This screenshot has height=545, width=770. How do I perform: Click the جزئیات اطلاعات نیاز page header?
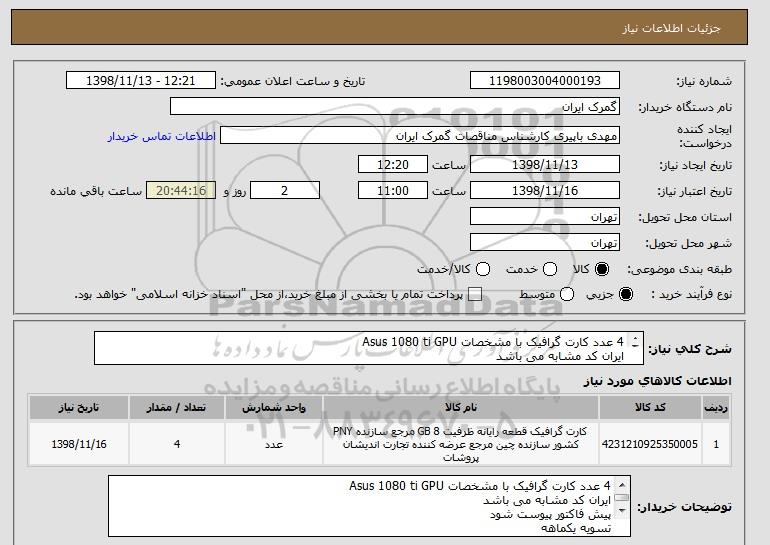coord(671,28)
